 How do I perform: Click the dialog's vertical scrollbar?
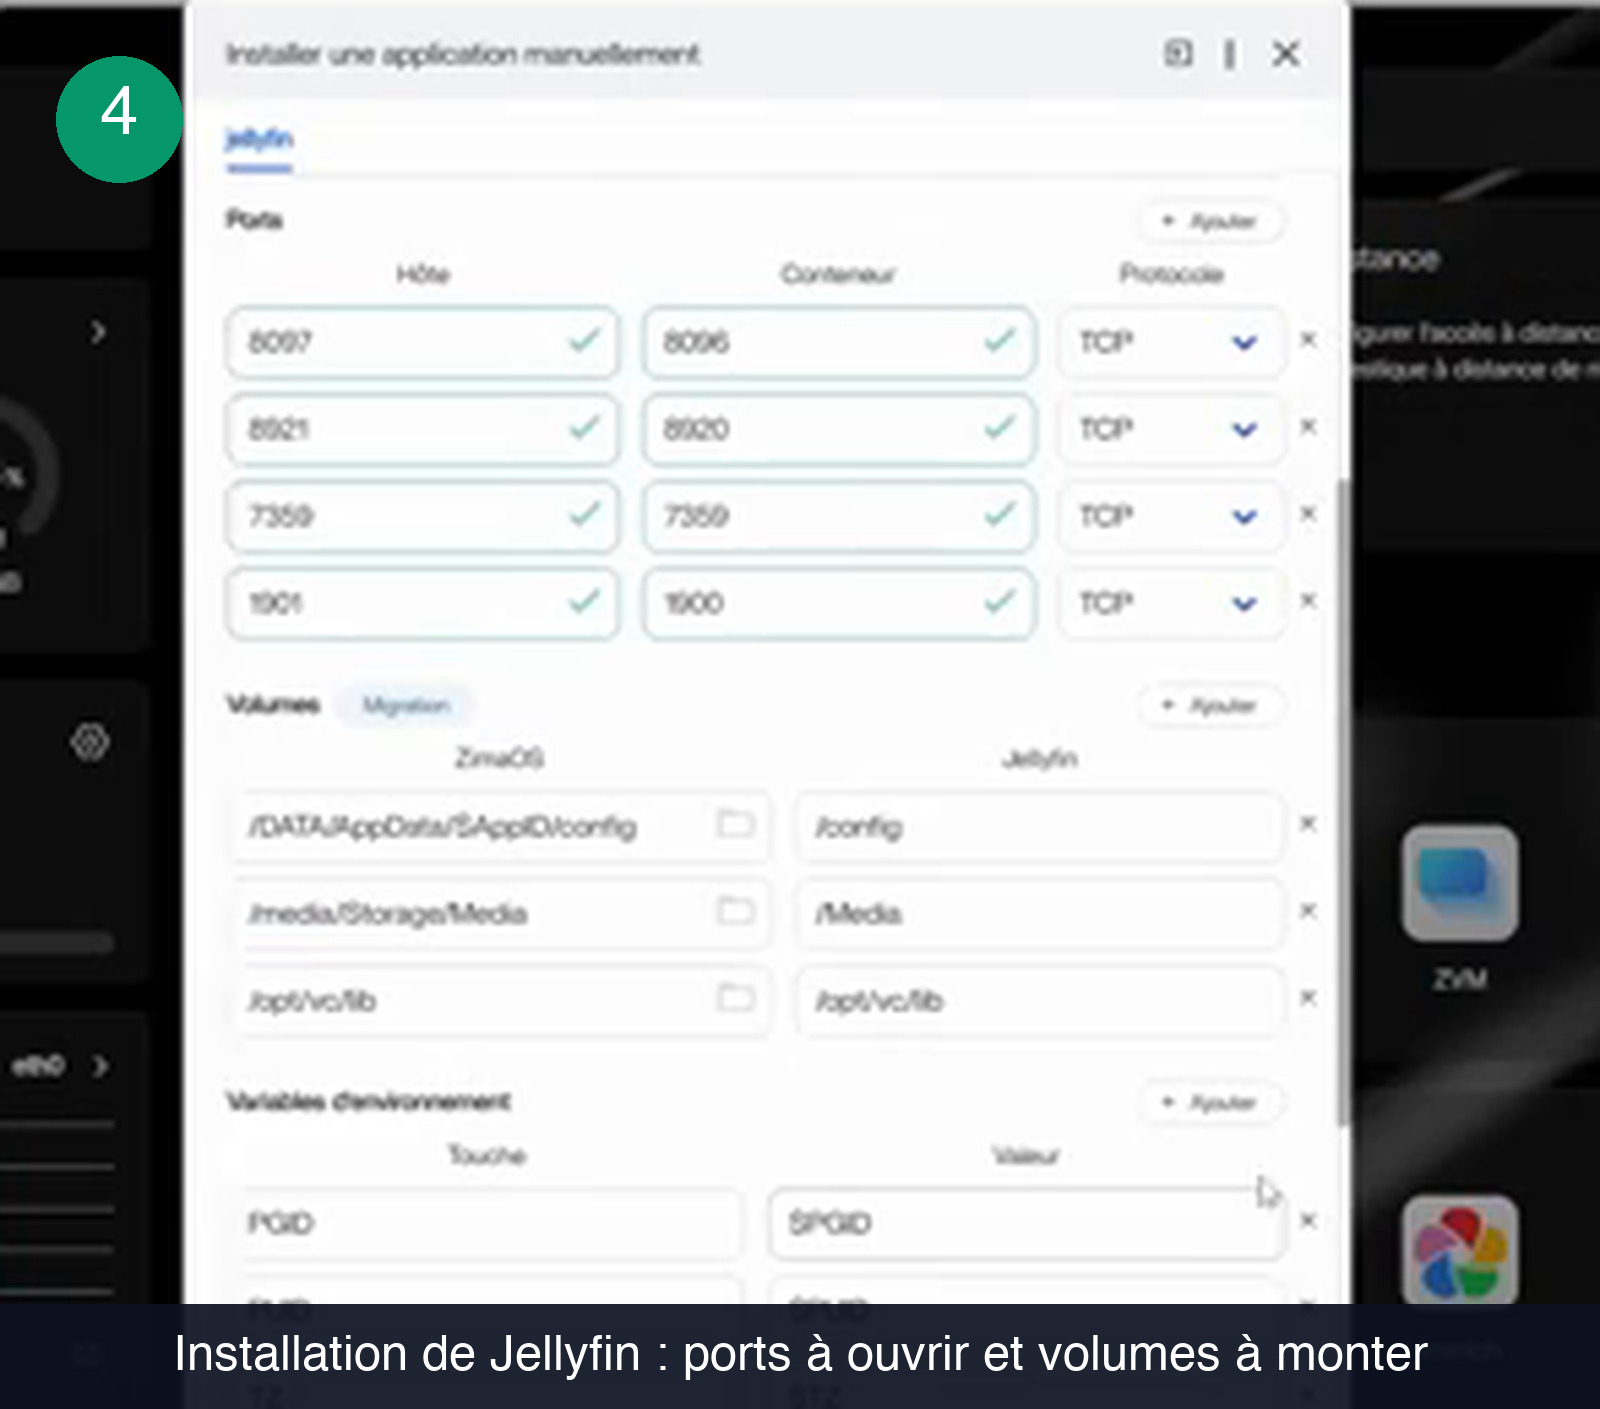click(x=1343, y=803)
